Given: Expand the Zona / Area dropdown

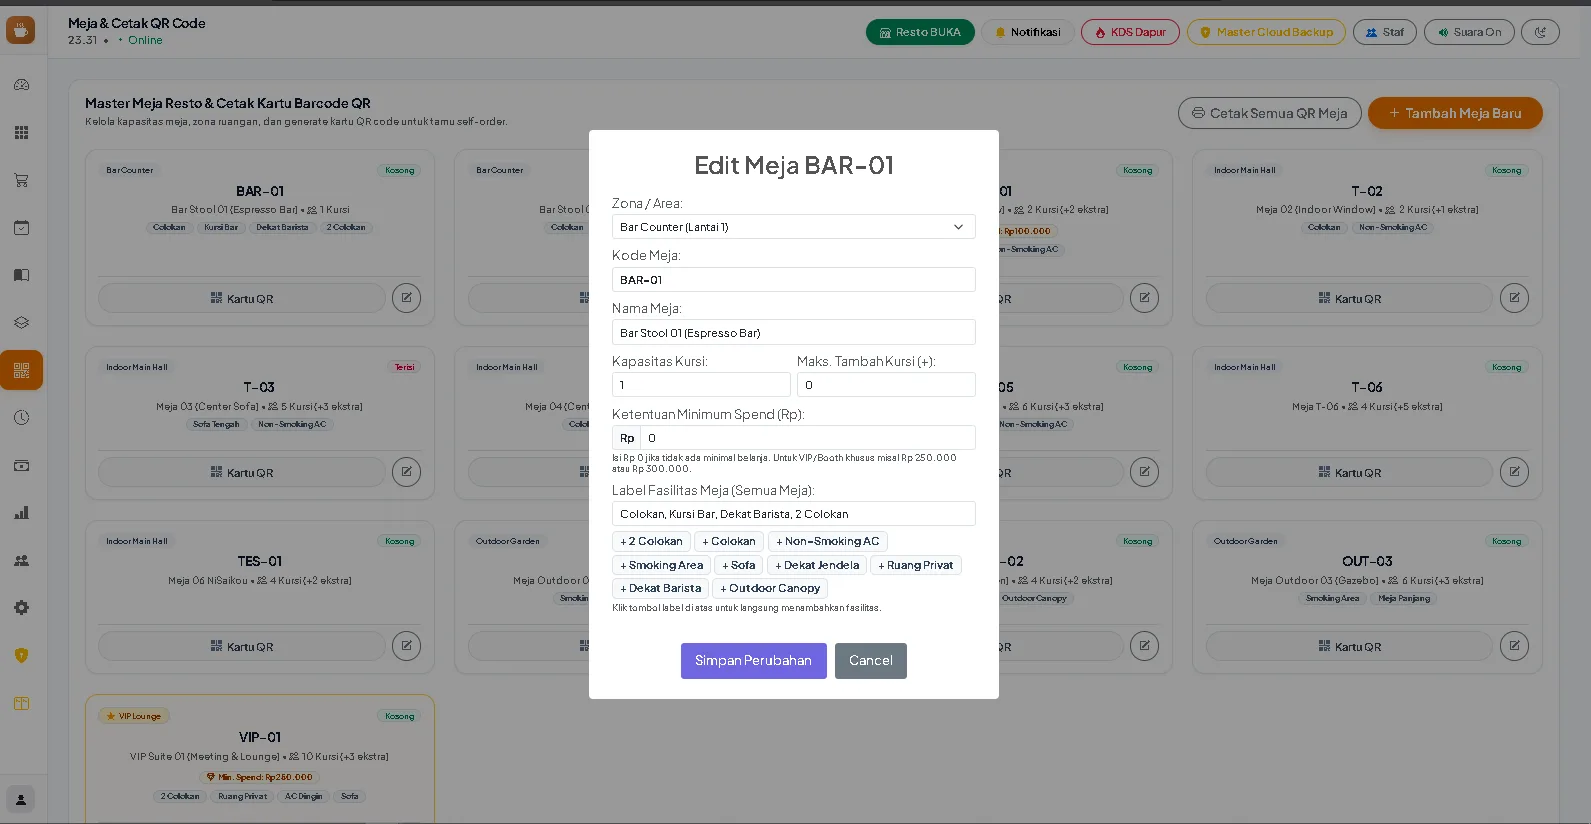Looking at the screenshot, I should [794, 227].
